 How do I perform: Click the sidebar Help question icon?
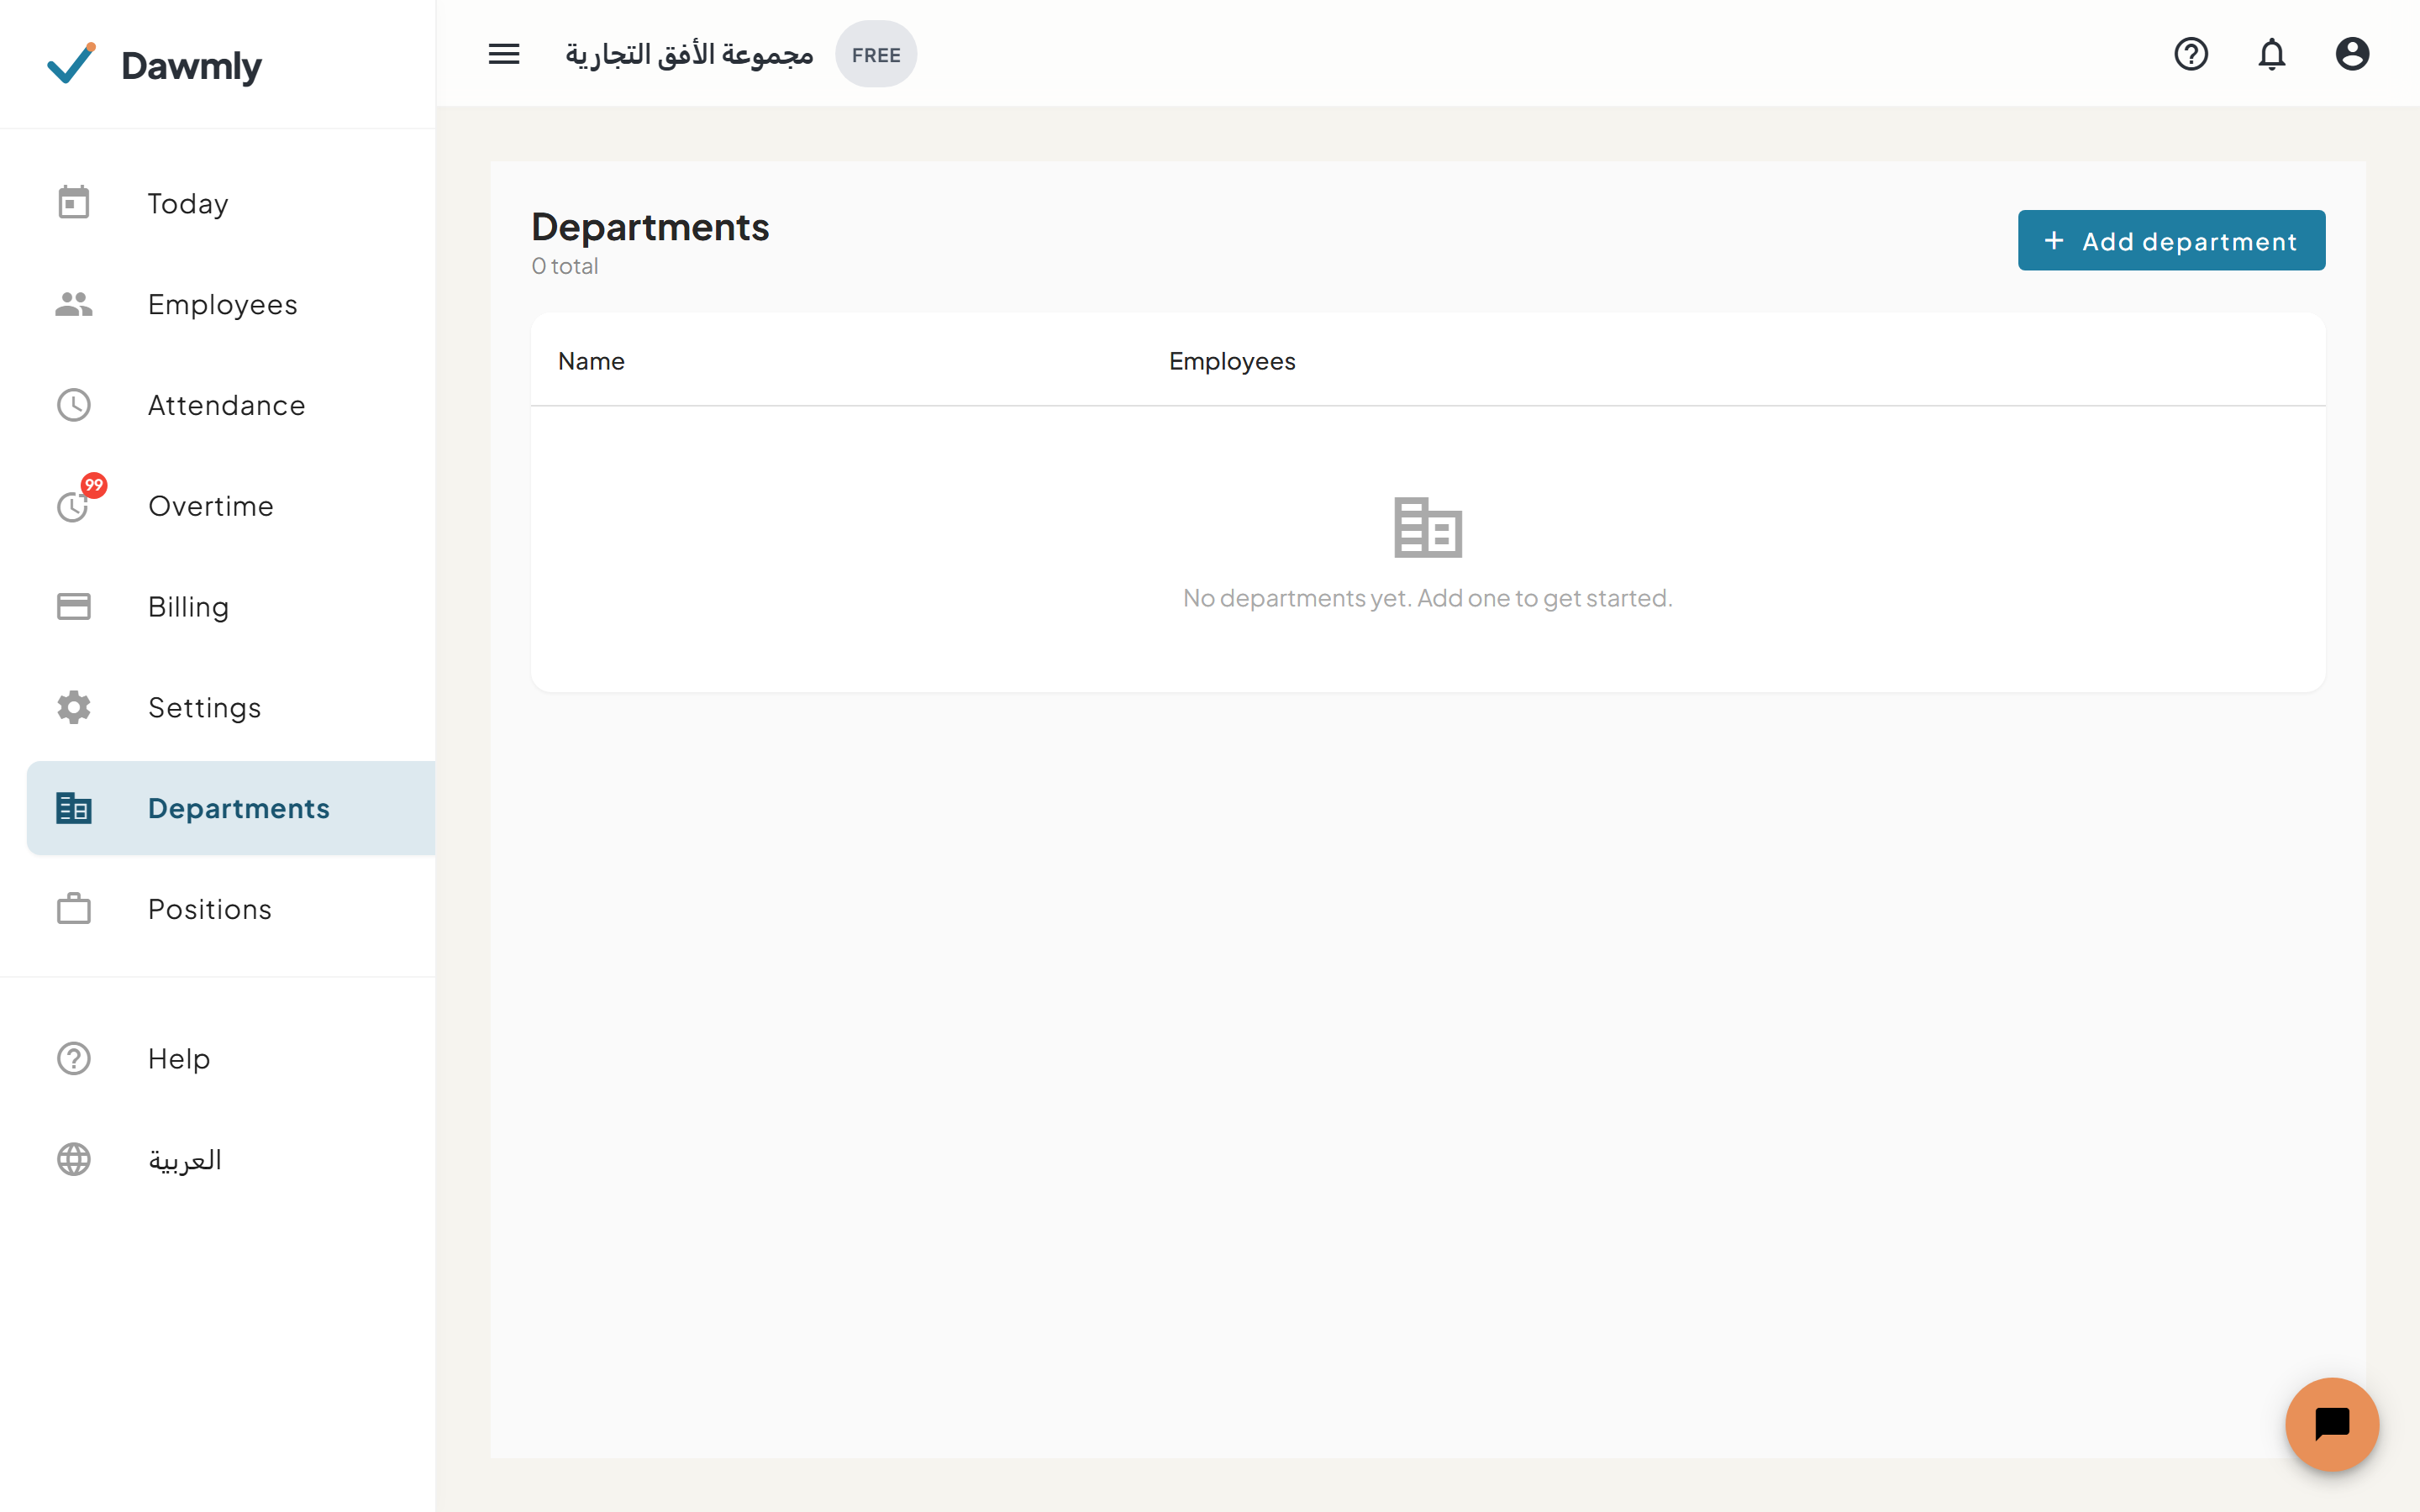(74, 1058)
